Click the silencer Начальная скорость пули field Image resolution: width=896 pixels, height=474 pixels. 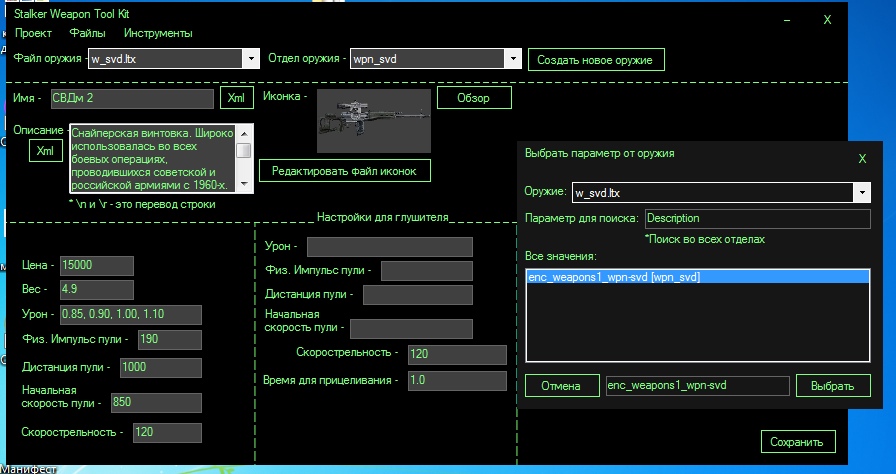[x=411, y=329]
